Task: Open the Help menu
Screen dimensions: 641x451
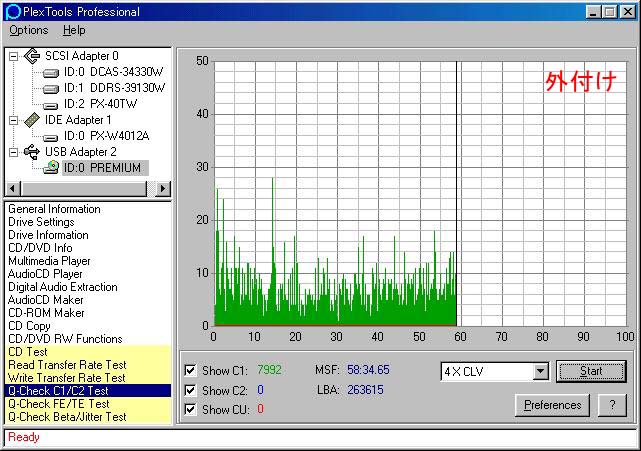Action: [x=74, y=30]
